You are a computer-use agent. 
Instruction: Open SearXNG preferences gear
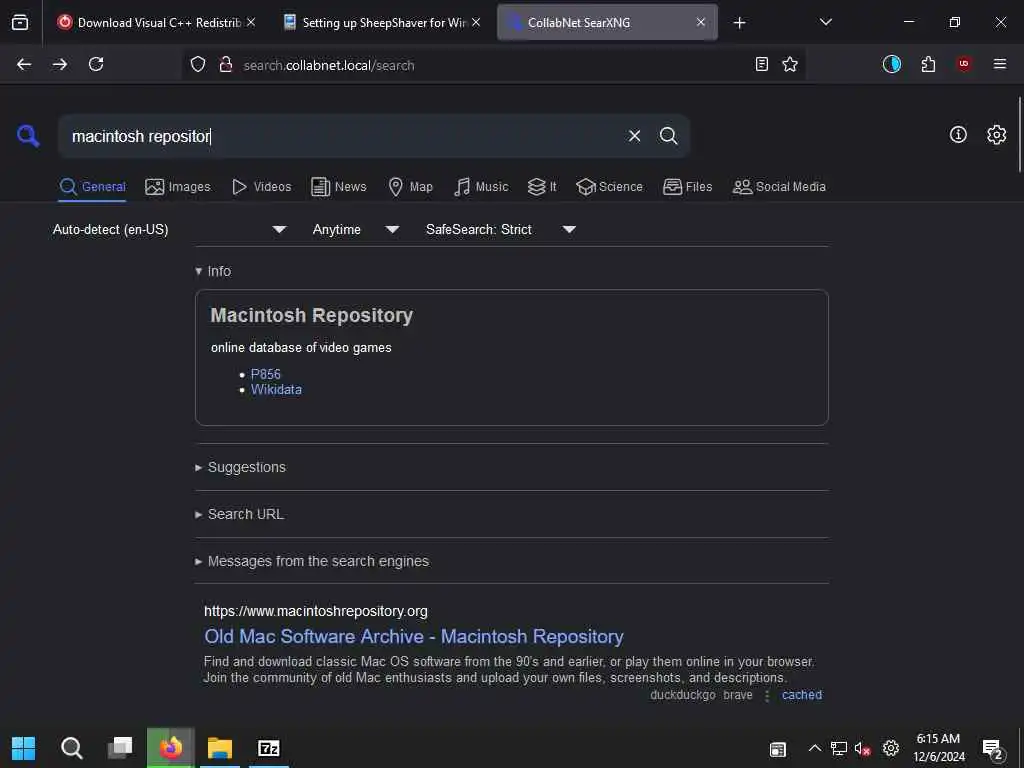click(996, 135)
